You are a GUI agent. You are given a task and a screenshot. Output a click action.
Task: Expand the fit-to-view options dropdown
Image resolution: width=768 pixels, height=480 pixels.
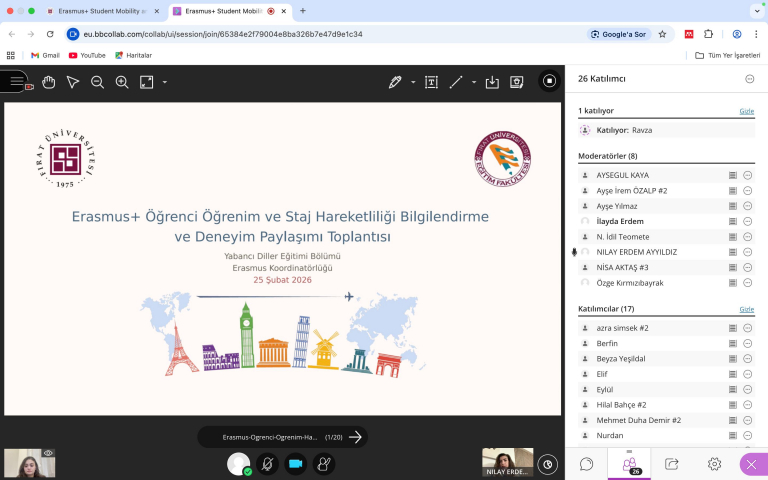[x=165, y=82]
